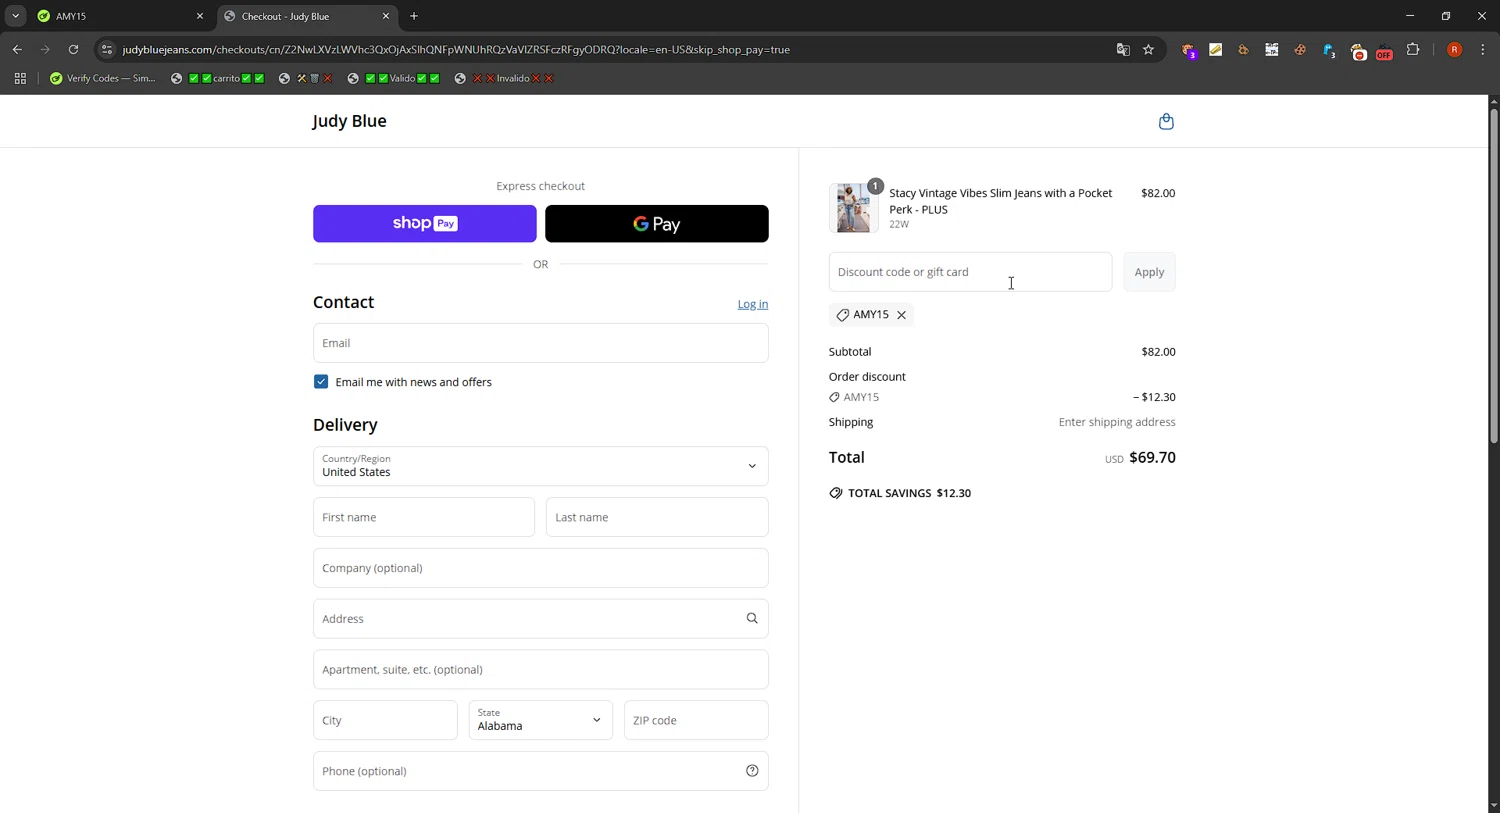Open the Chrome profile R avatar
This screenshot has width=1500, height=813.
click(1455, 50)
